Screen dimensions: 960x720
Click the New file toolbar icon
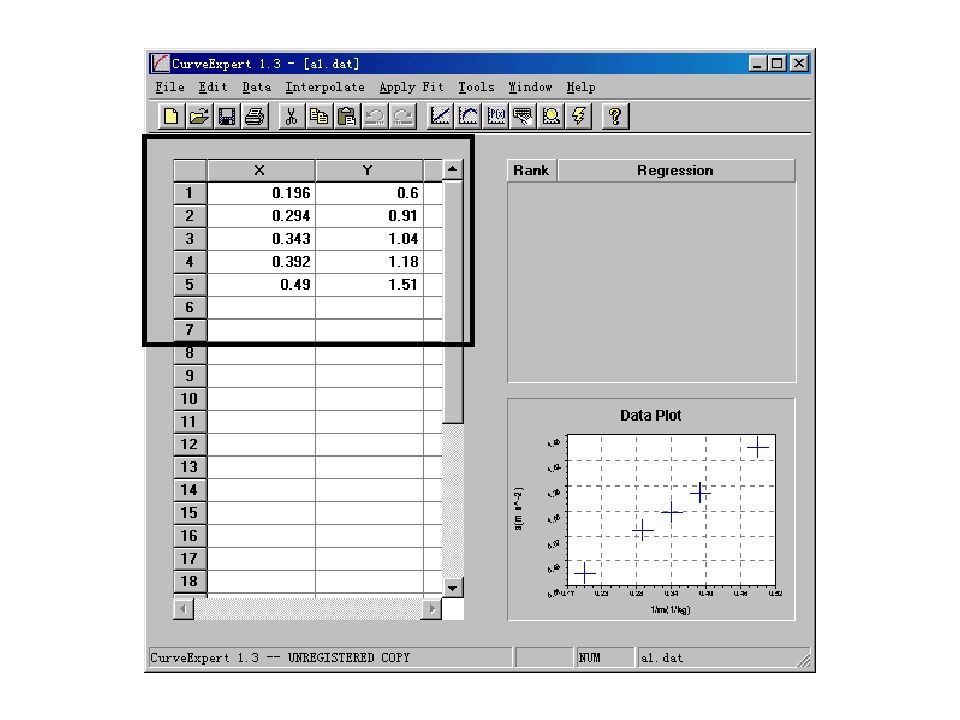pos(171,117)
